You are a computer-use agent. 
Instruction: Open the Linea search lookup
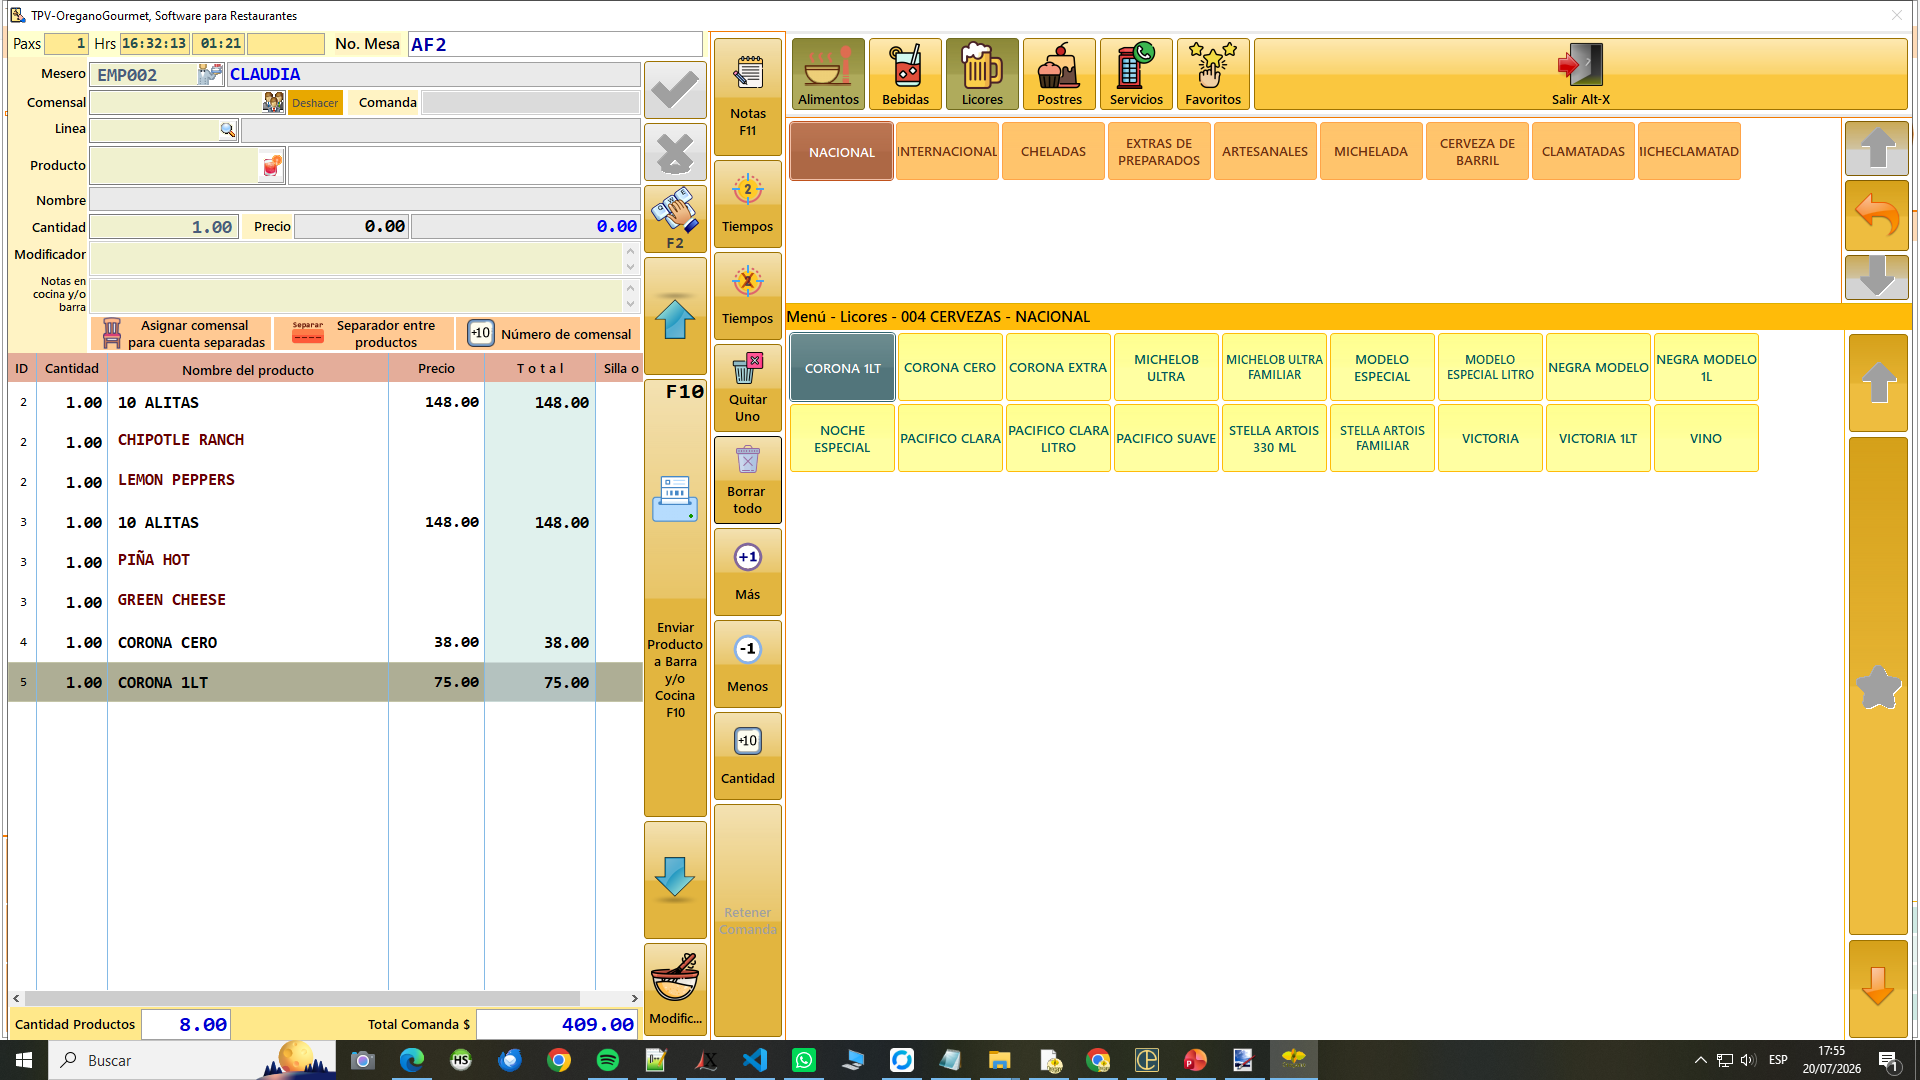[x=228, y=130]
